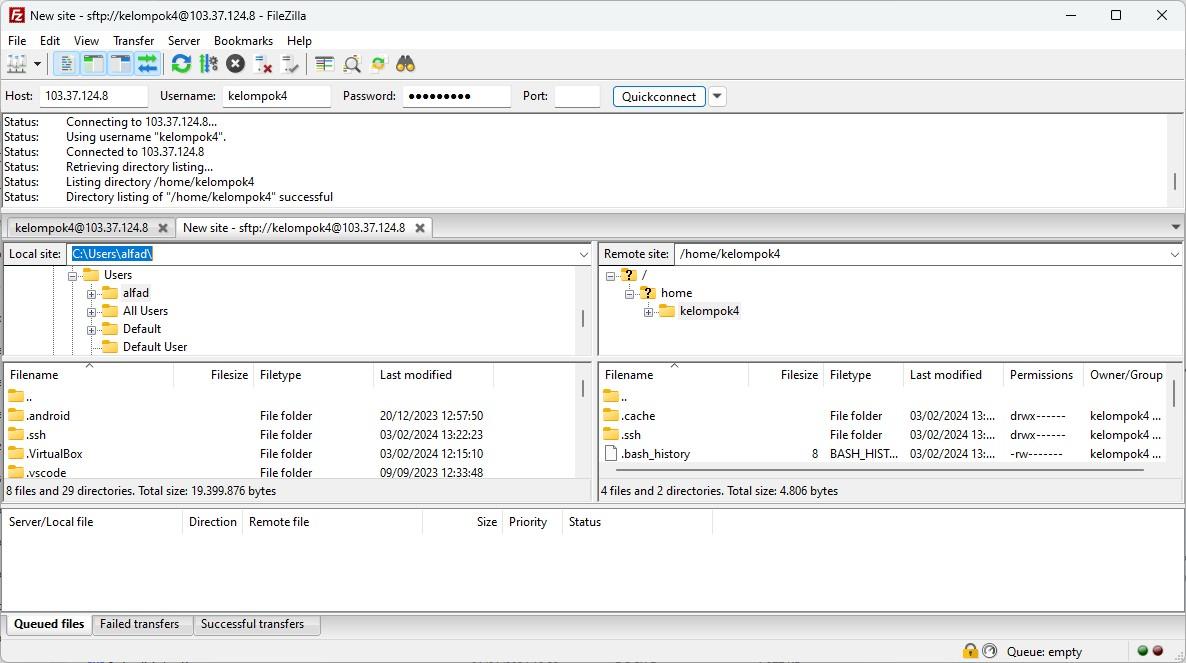Switch to Failed transfers tab
Screen dimensions: 1186x663
[x=140, y=624]
